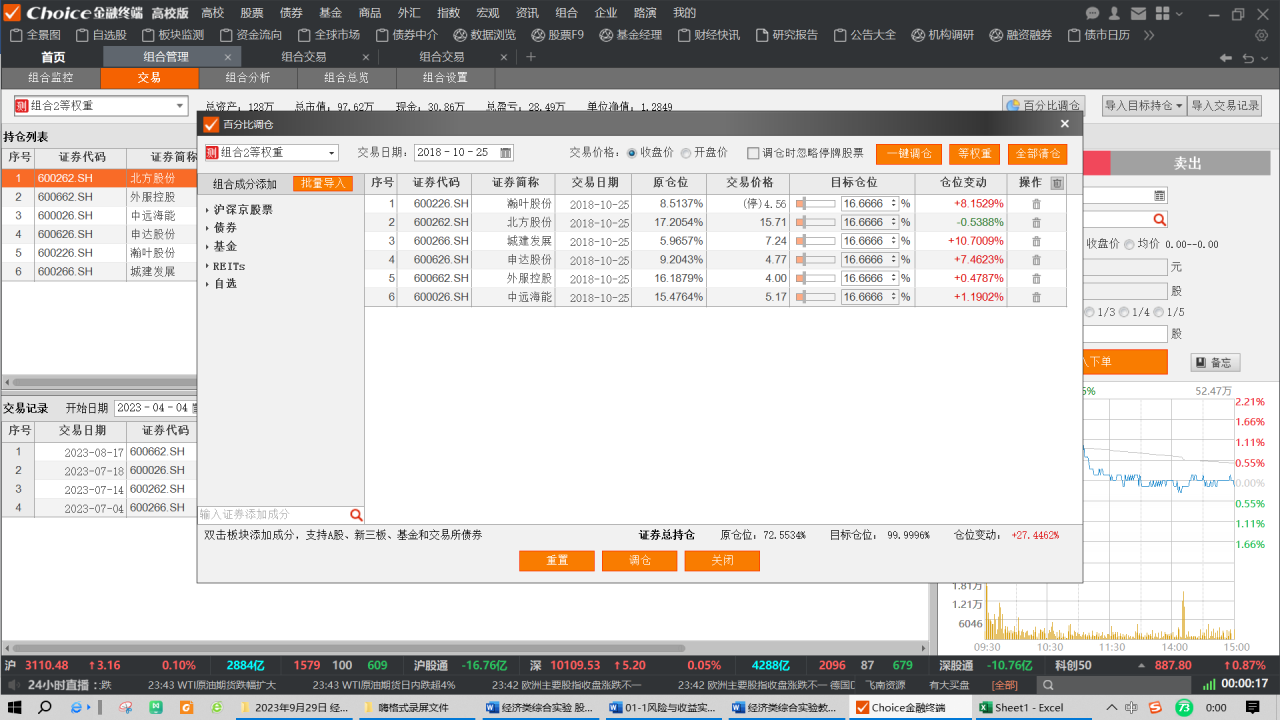Open the messages chat bubble icon
This screenshot has height=720, width=1280.
[1091, 13]
